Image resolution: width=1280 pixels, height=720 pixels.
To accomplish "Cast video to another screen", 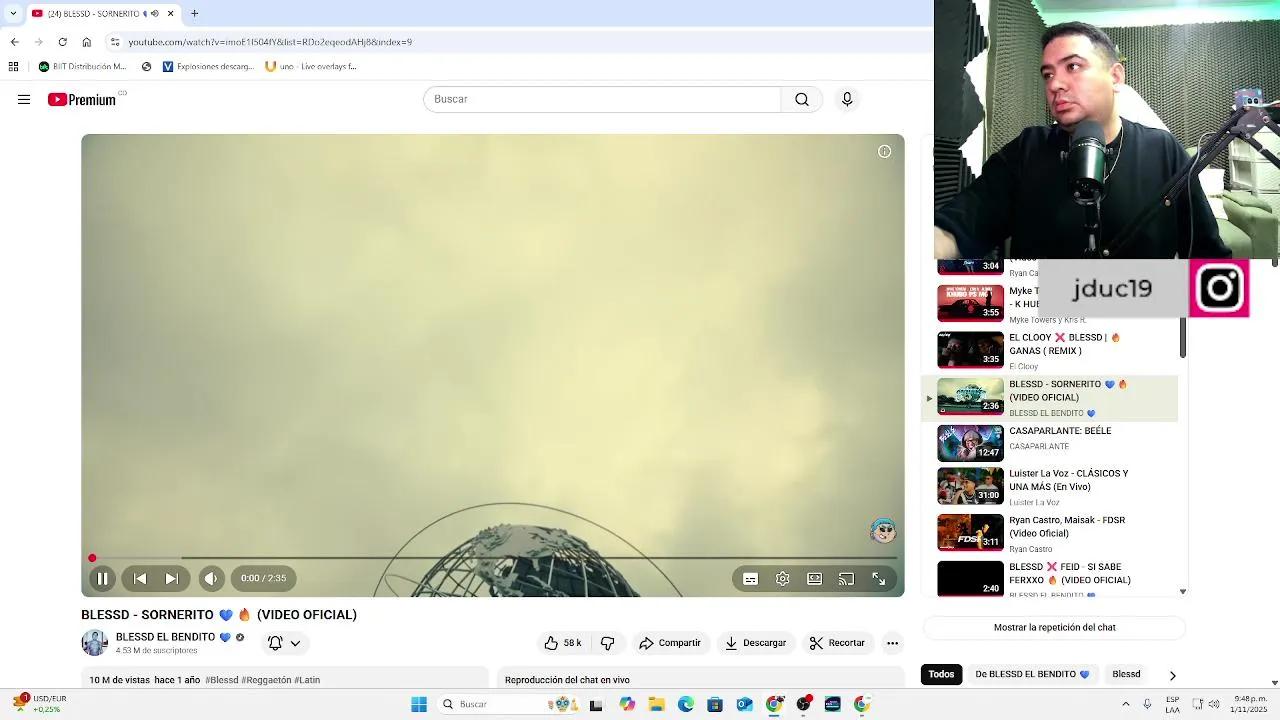I will pos(847,578).
